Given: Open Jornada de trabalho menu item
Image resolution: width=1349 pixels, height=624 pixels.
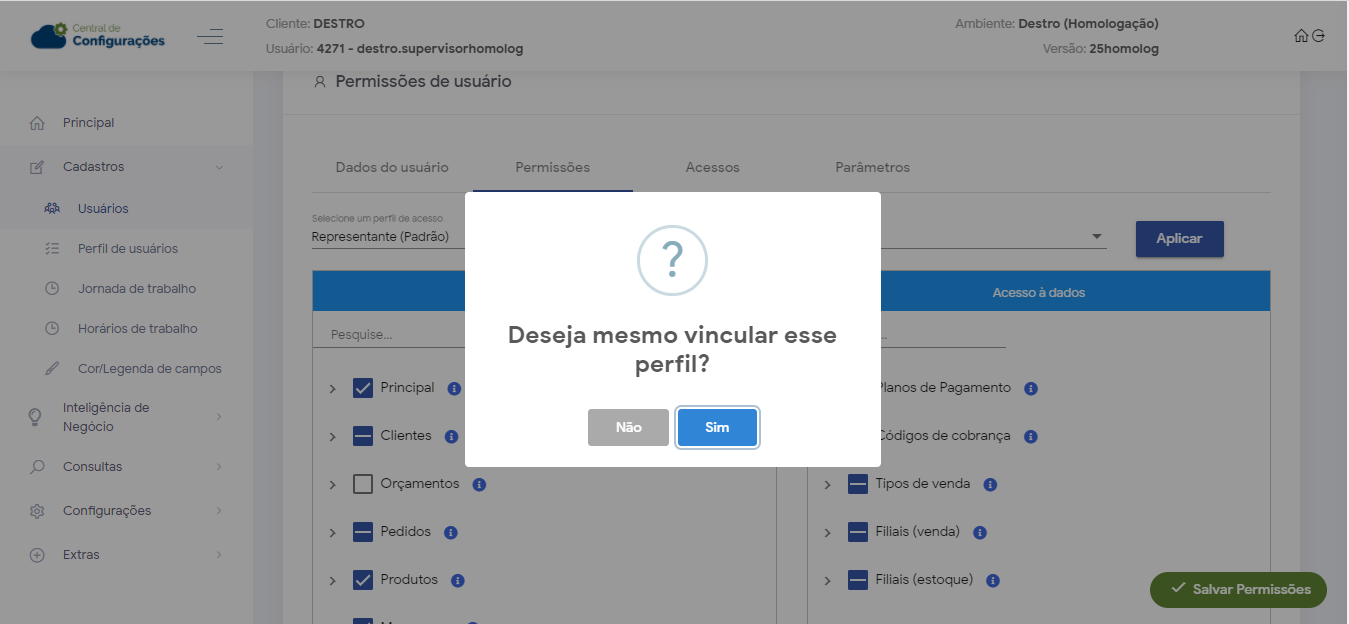Looking at the screenshot, I should tap(137, 288).
